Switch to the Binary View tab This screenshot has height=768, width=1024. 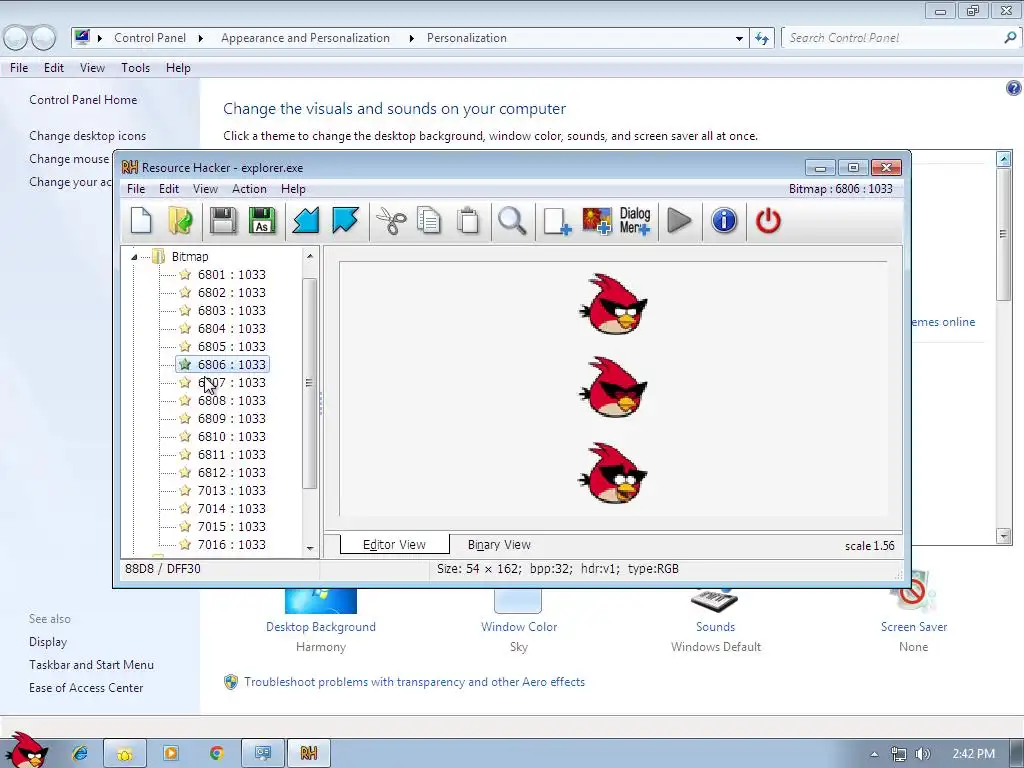point(499,545)
